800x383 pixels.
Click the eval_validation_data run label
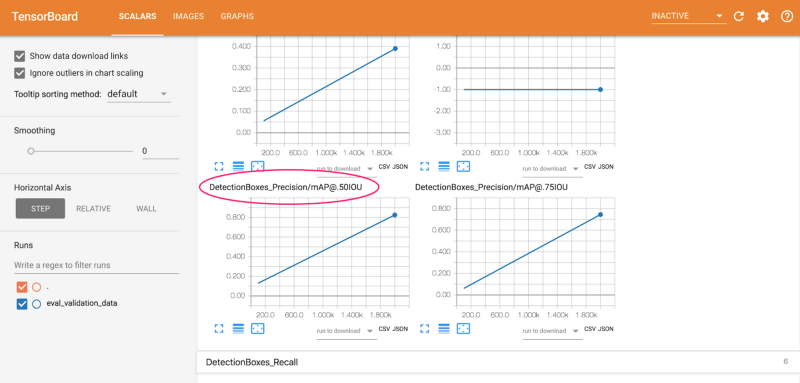click(x=82, y=303)
